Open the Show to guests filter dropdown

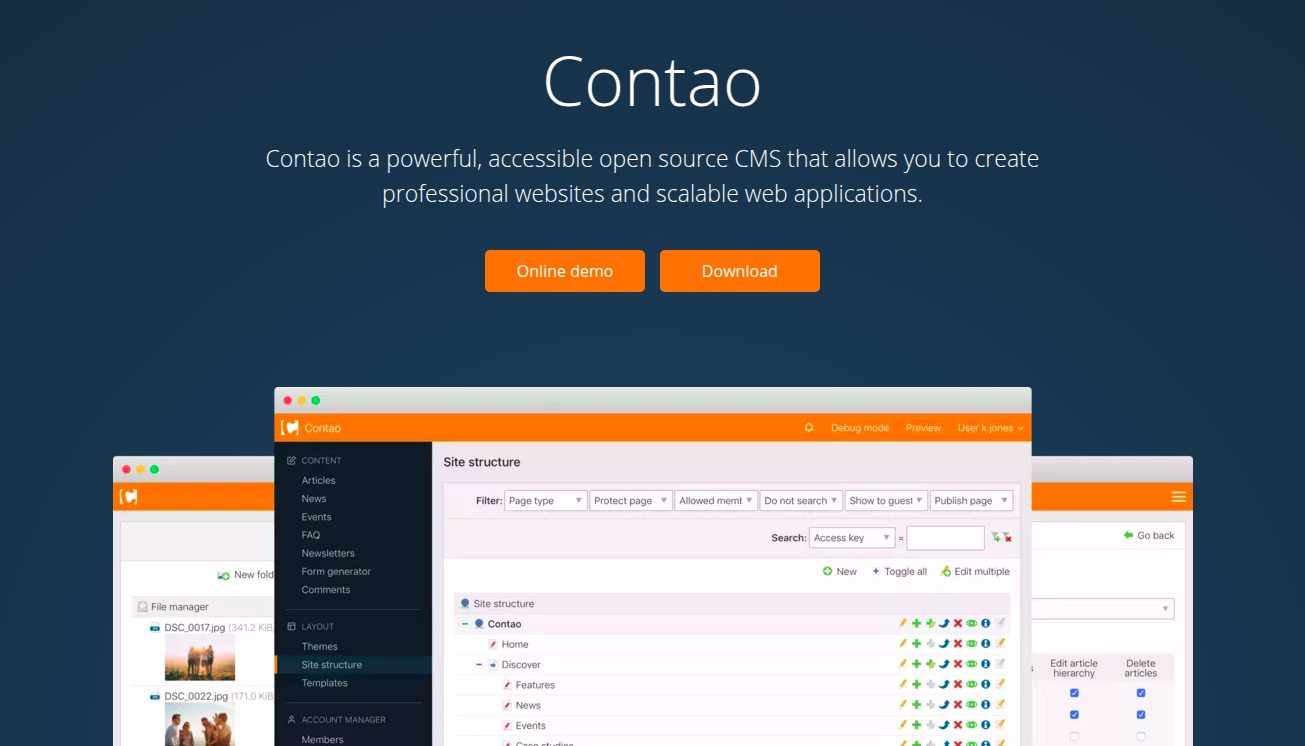pos(886,501)
